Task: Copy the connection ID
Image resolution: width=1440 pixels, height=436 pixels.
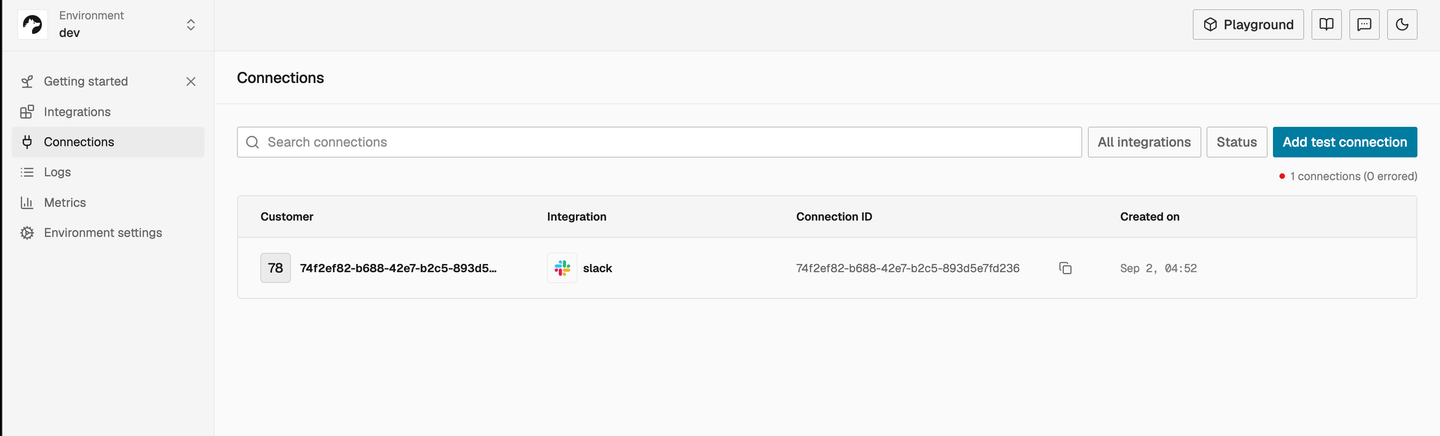Action: (1066, 268)
